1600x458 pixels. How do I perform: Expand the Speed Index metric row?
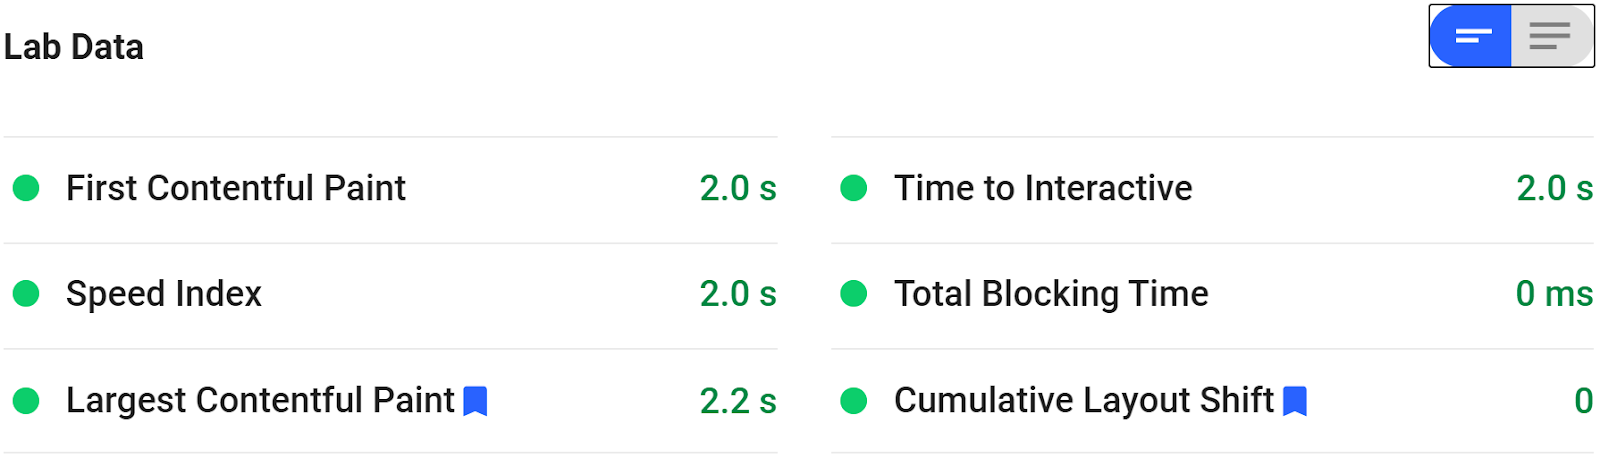point(391,295)
